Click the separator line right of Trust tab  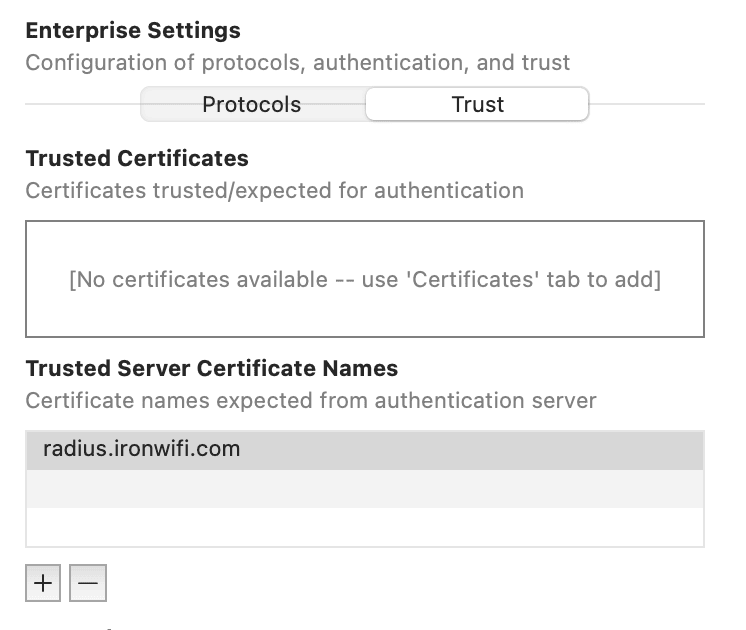coord(647,104)
